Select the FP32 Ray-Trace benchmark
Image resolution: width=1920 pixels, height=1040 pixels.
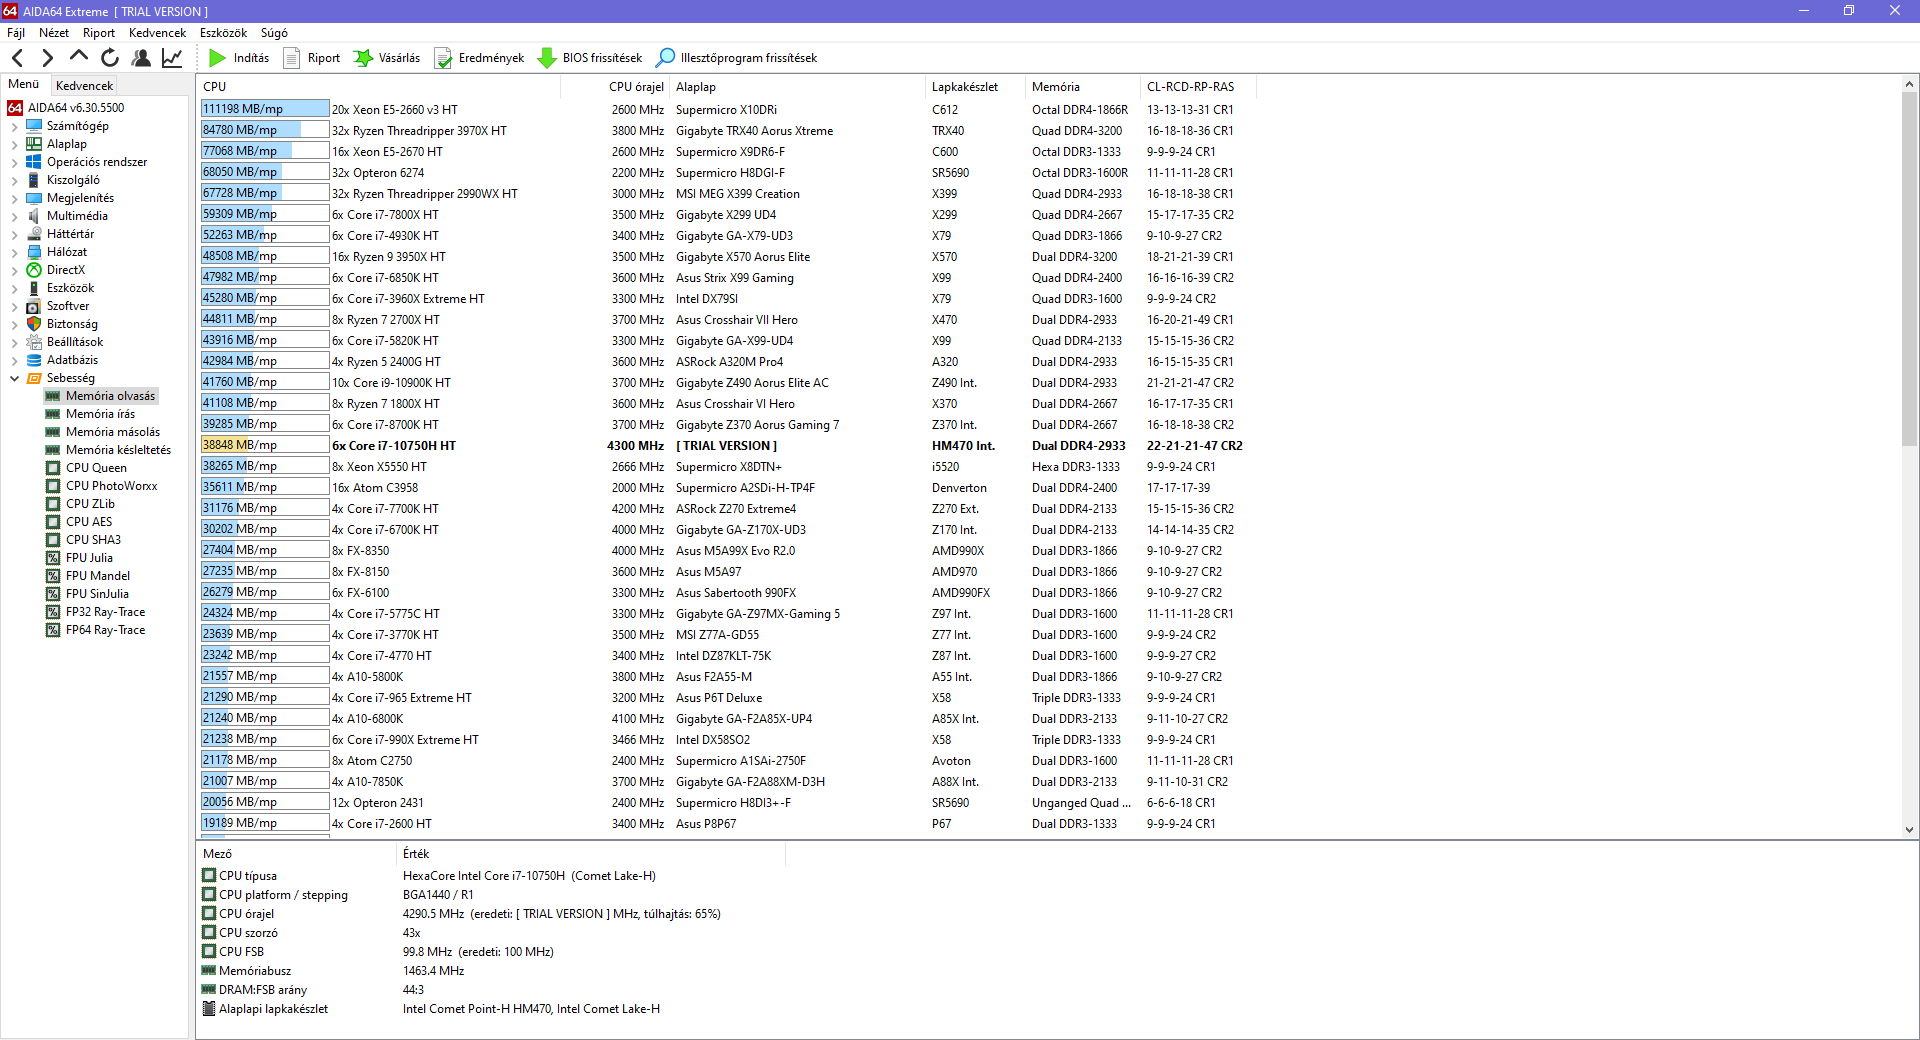(x=106, y=612)
